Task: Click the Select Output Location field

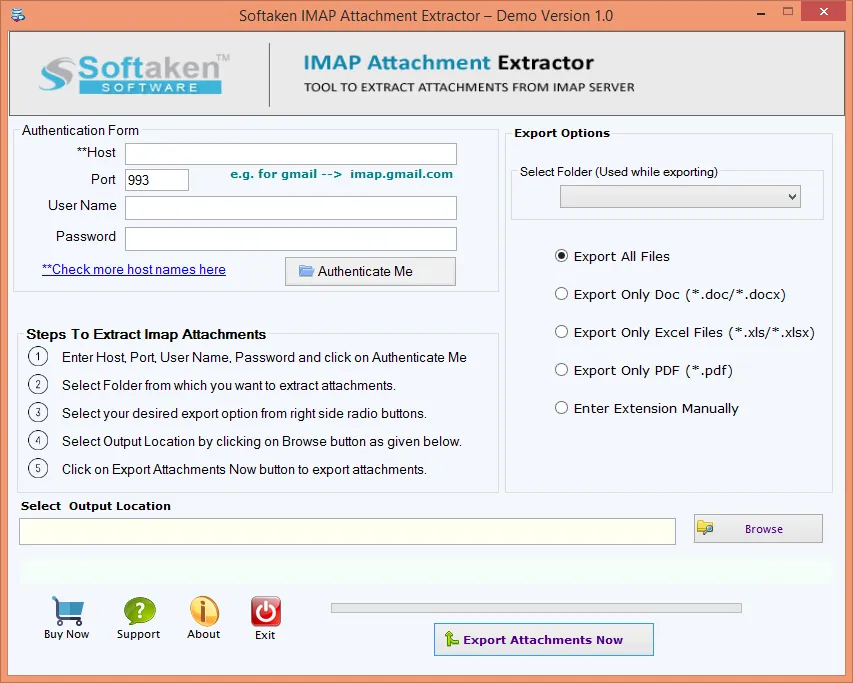Action: (347, 531)
